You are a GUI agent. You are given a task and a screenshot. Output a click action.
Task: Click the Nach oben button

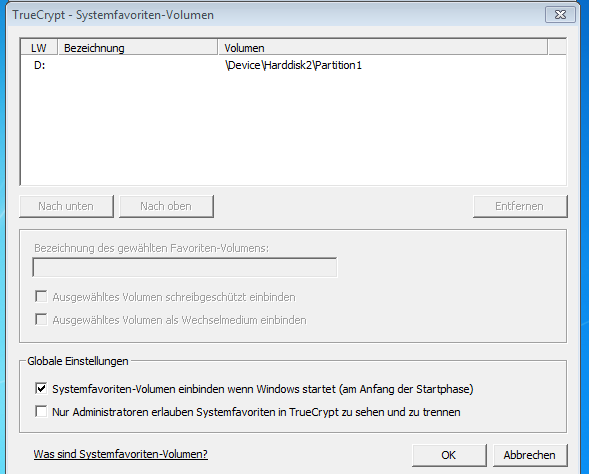tap(166, 206)
